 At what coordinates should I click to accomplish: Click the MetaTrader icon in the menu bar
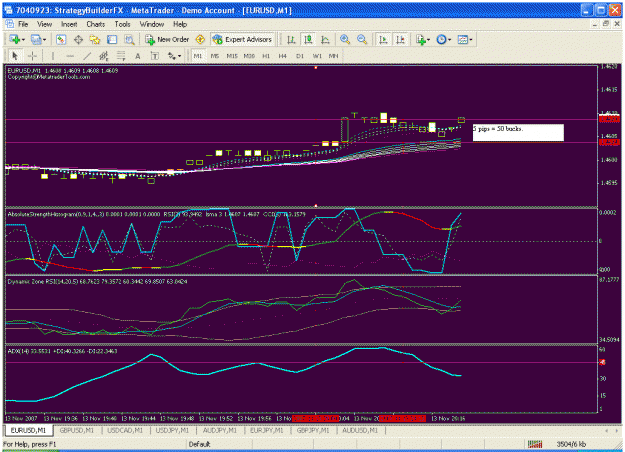(9, 24)
